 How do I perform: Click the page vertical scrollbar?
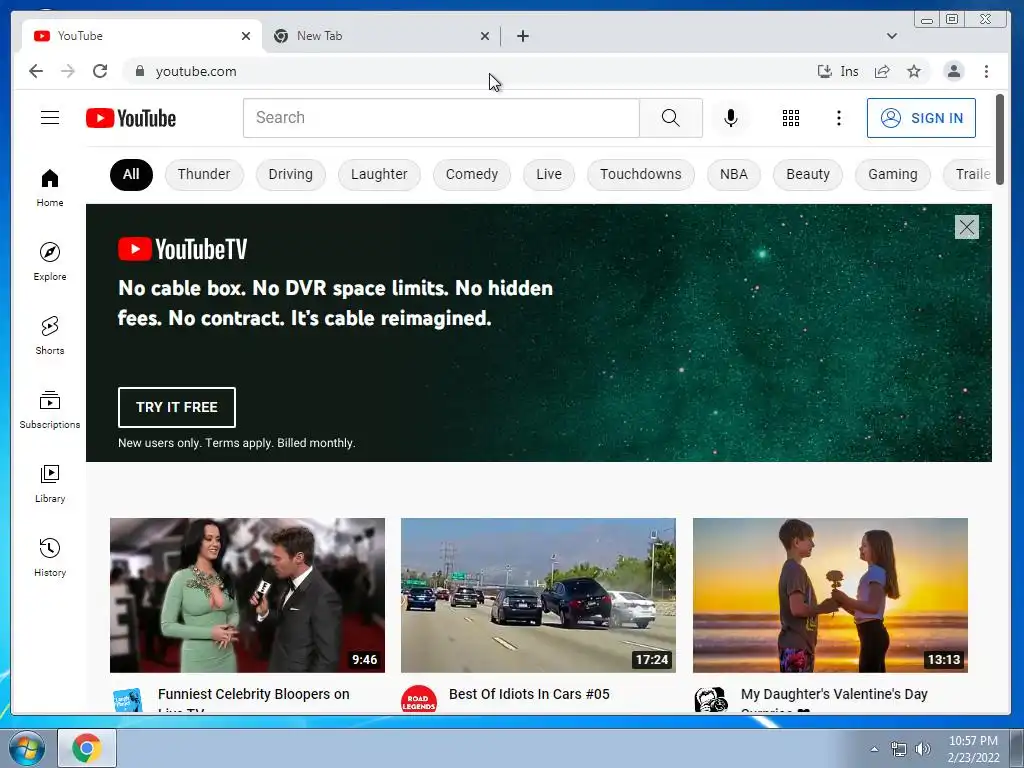pyautogui.click(x=1000, y=140)
